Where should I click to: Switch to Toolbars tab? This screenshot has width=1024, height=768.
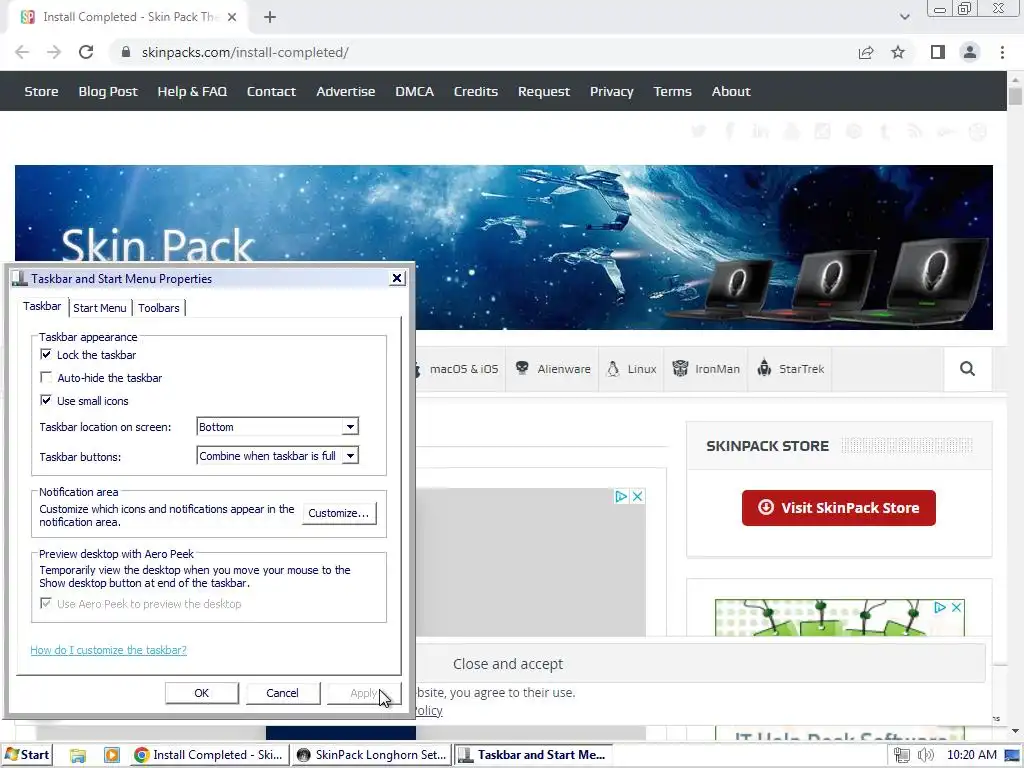point(159,308)
